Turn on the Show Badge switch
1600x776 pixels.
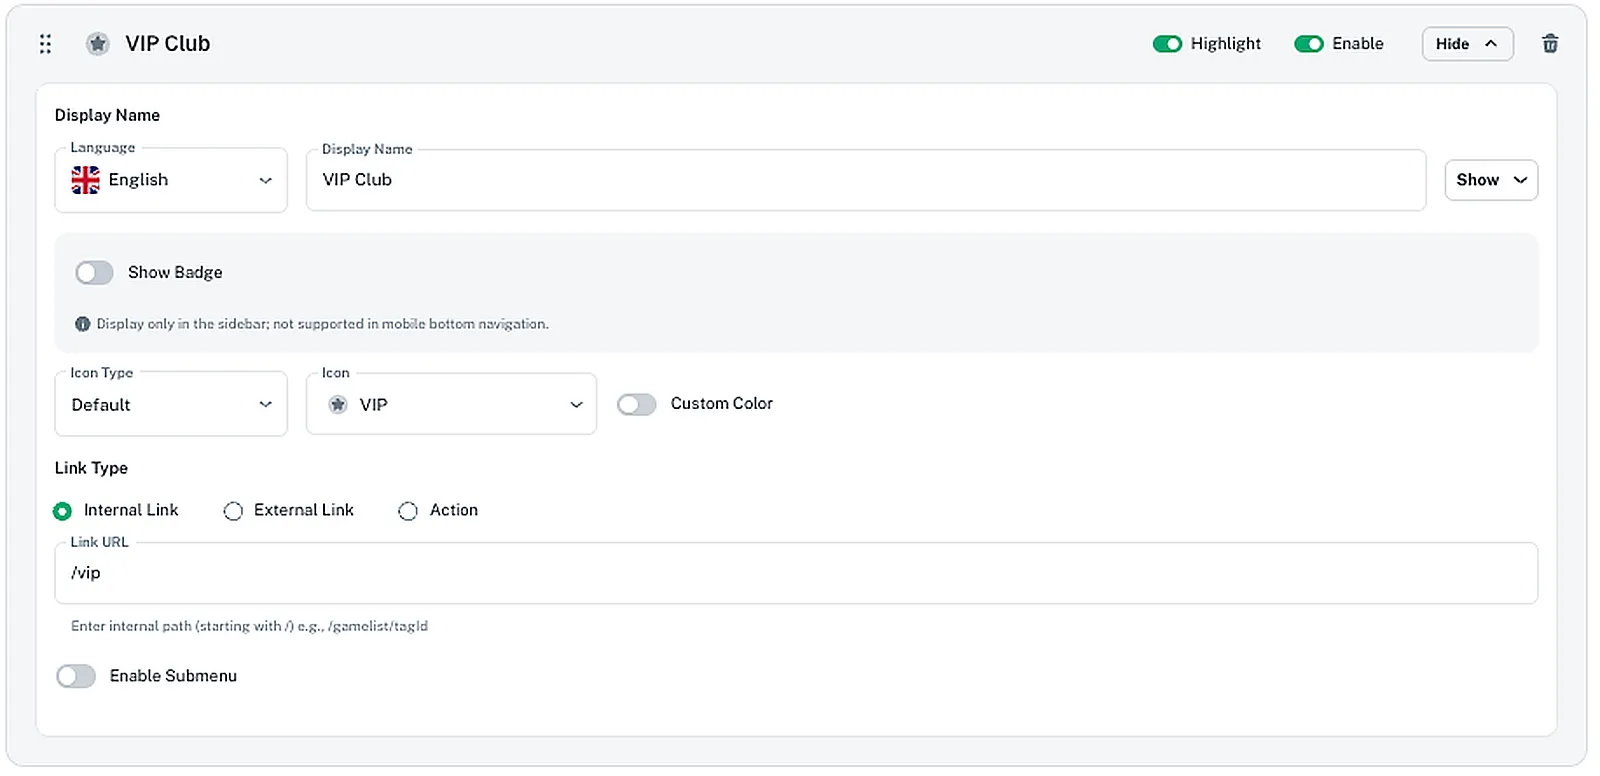point(94,273)
